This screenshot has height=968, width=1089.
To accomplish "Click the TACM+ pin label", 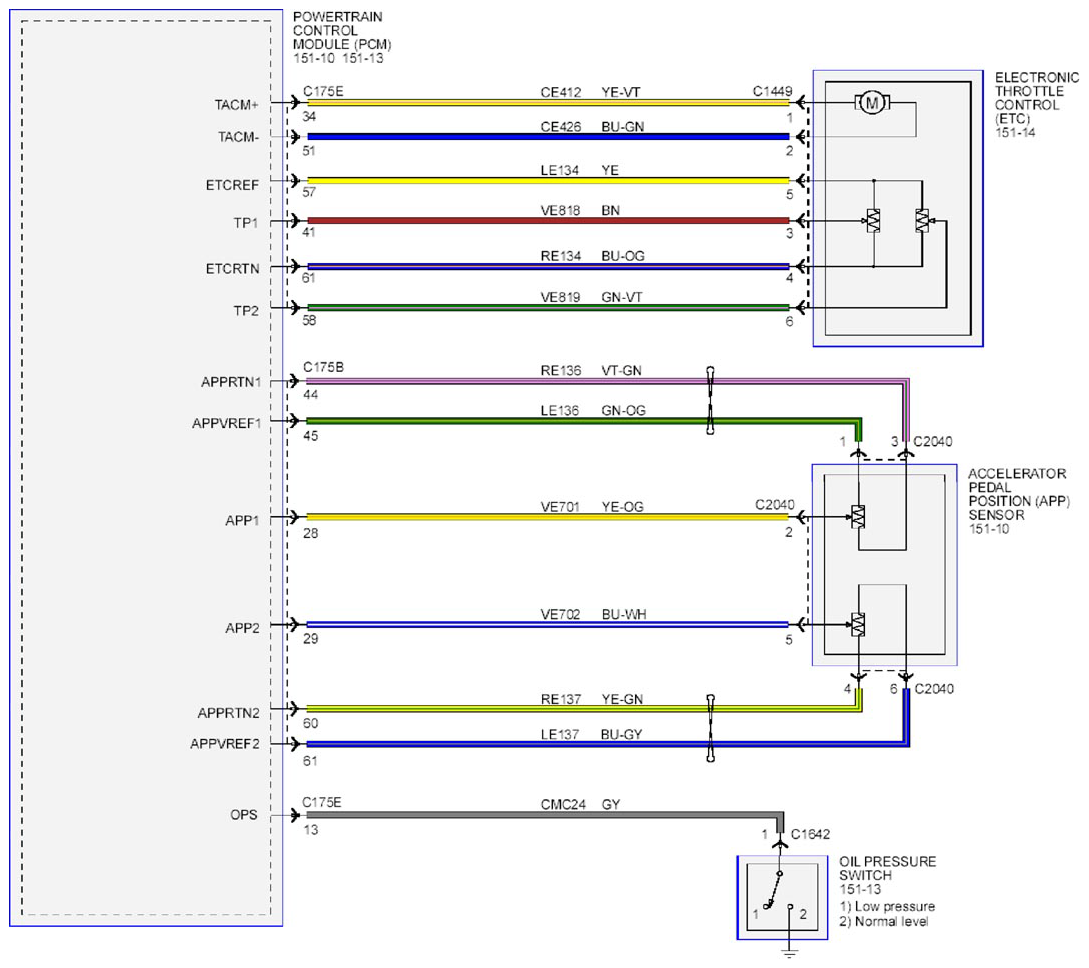I will click(236, 105).
